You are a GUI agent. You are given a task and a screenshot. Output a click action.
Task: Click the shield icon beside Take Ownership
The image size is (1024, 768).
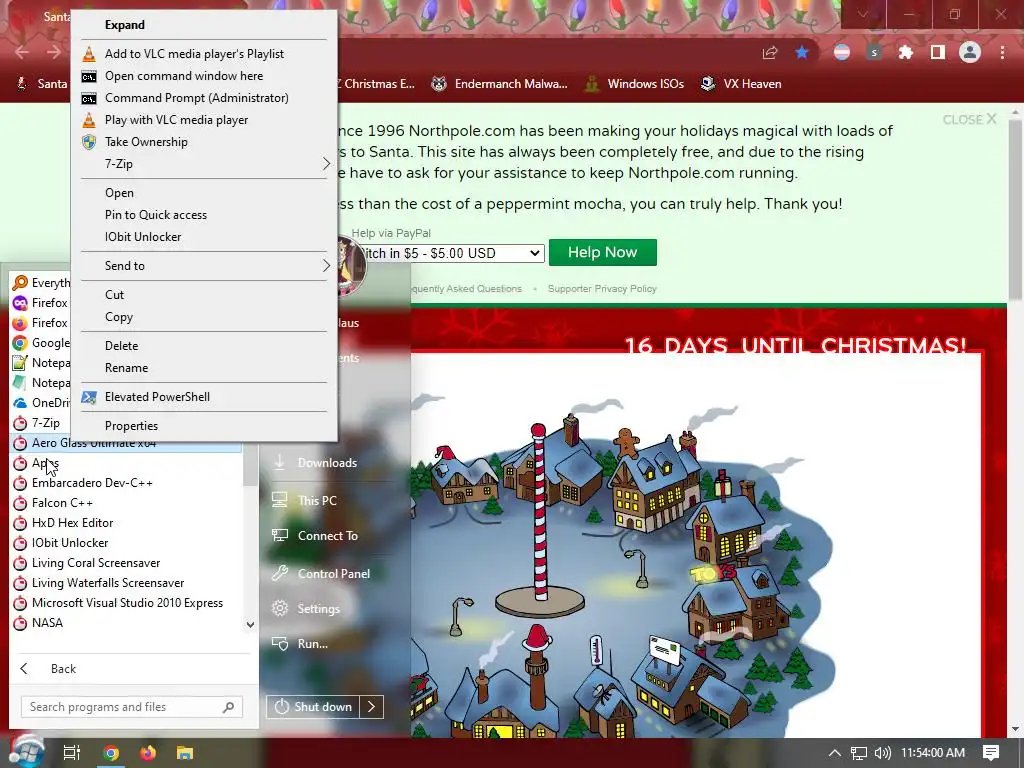[x=89, y=142]
